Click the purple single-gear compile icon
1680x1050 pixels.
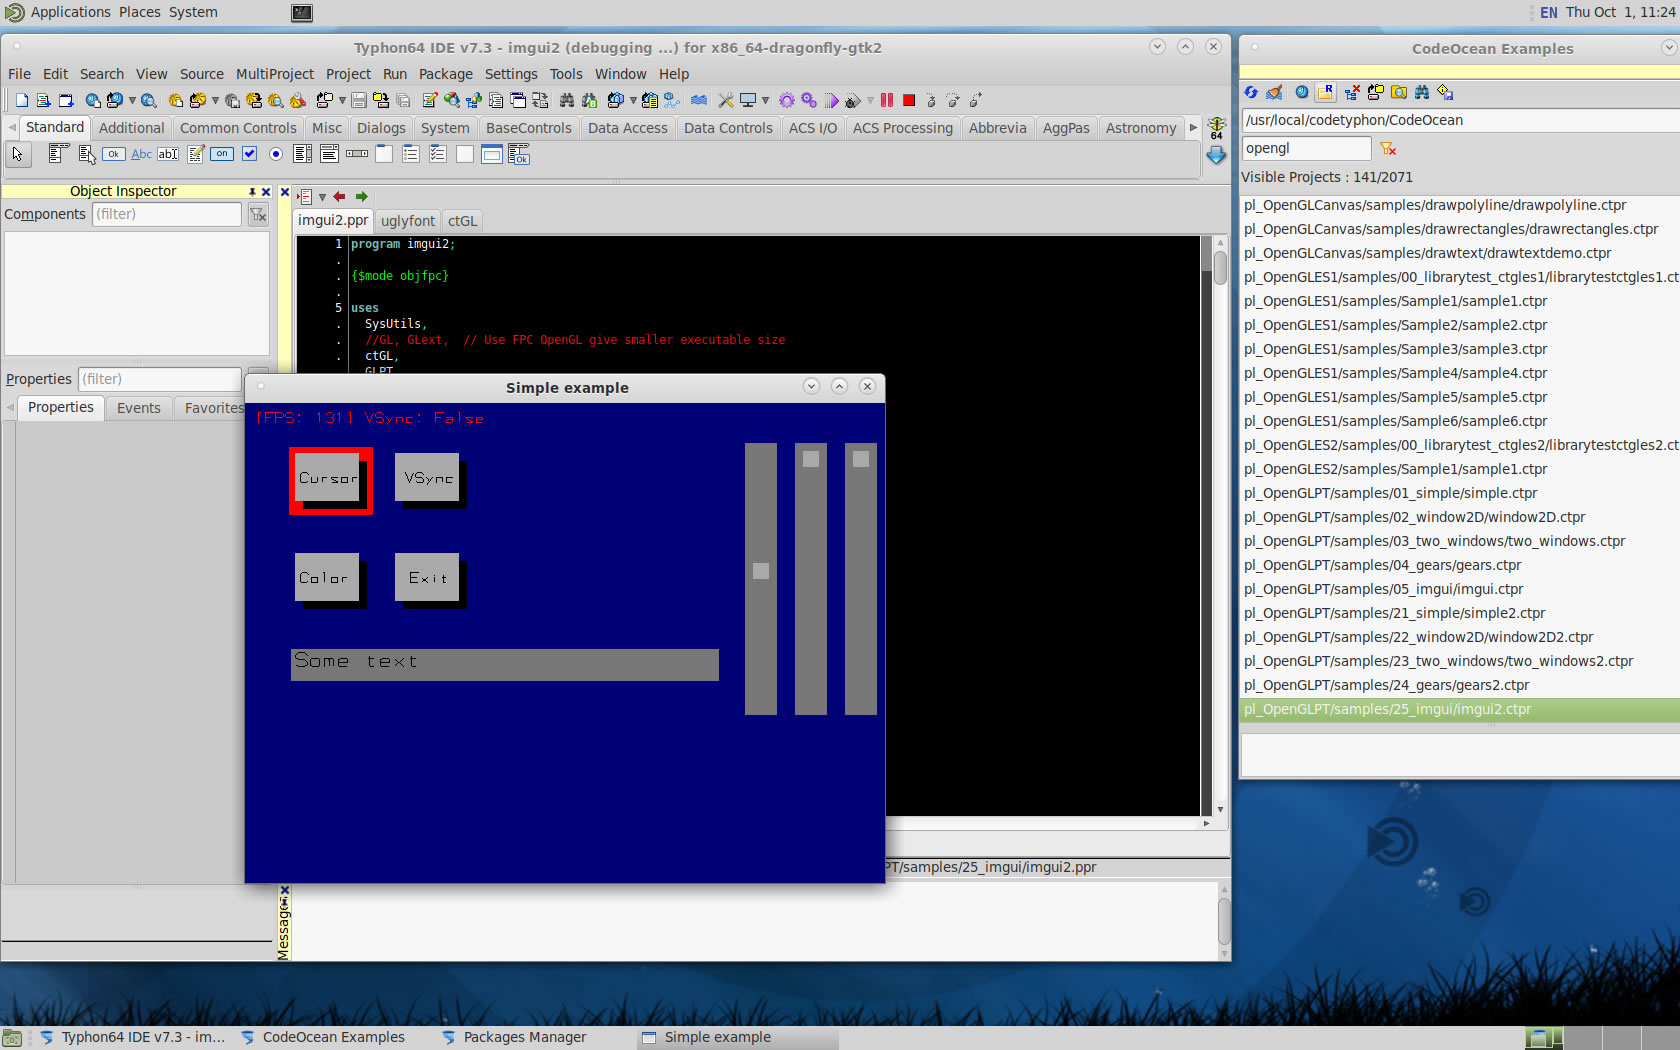pos(787,100)
